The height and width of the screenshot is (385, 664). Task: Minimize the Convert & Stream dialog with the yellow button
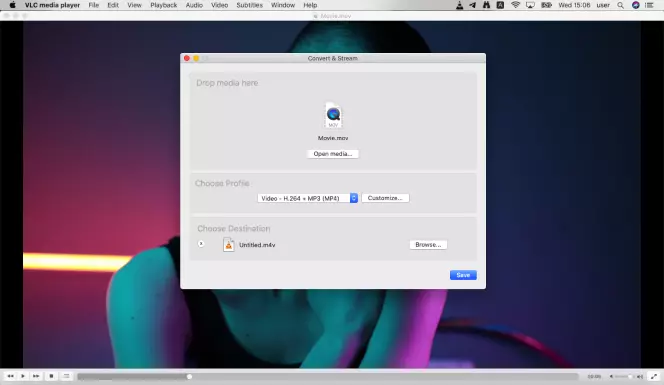tap(196, 58)
